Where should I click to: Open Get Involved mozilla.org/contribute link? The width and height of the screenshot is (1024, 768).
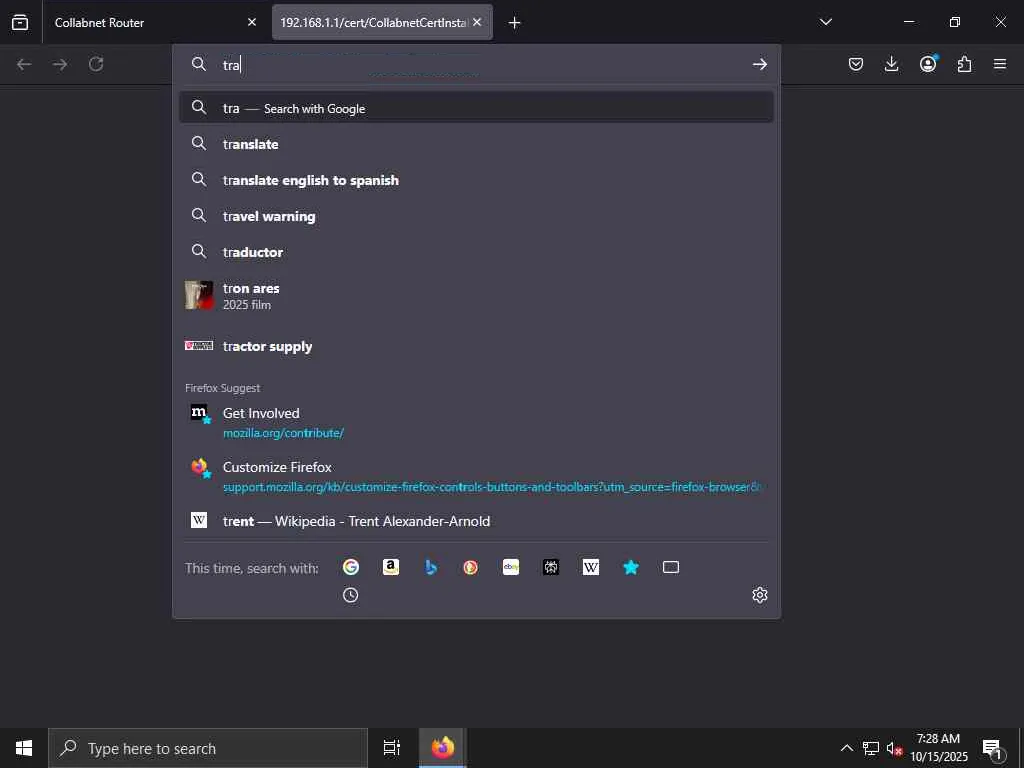(476, 422)
